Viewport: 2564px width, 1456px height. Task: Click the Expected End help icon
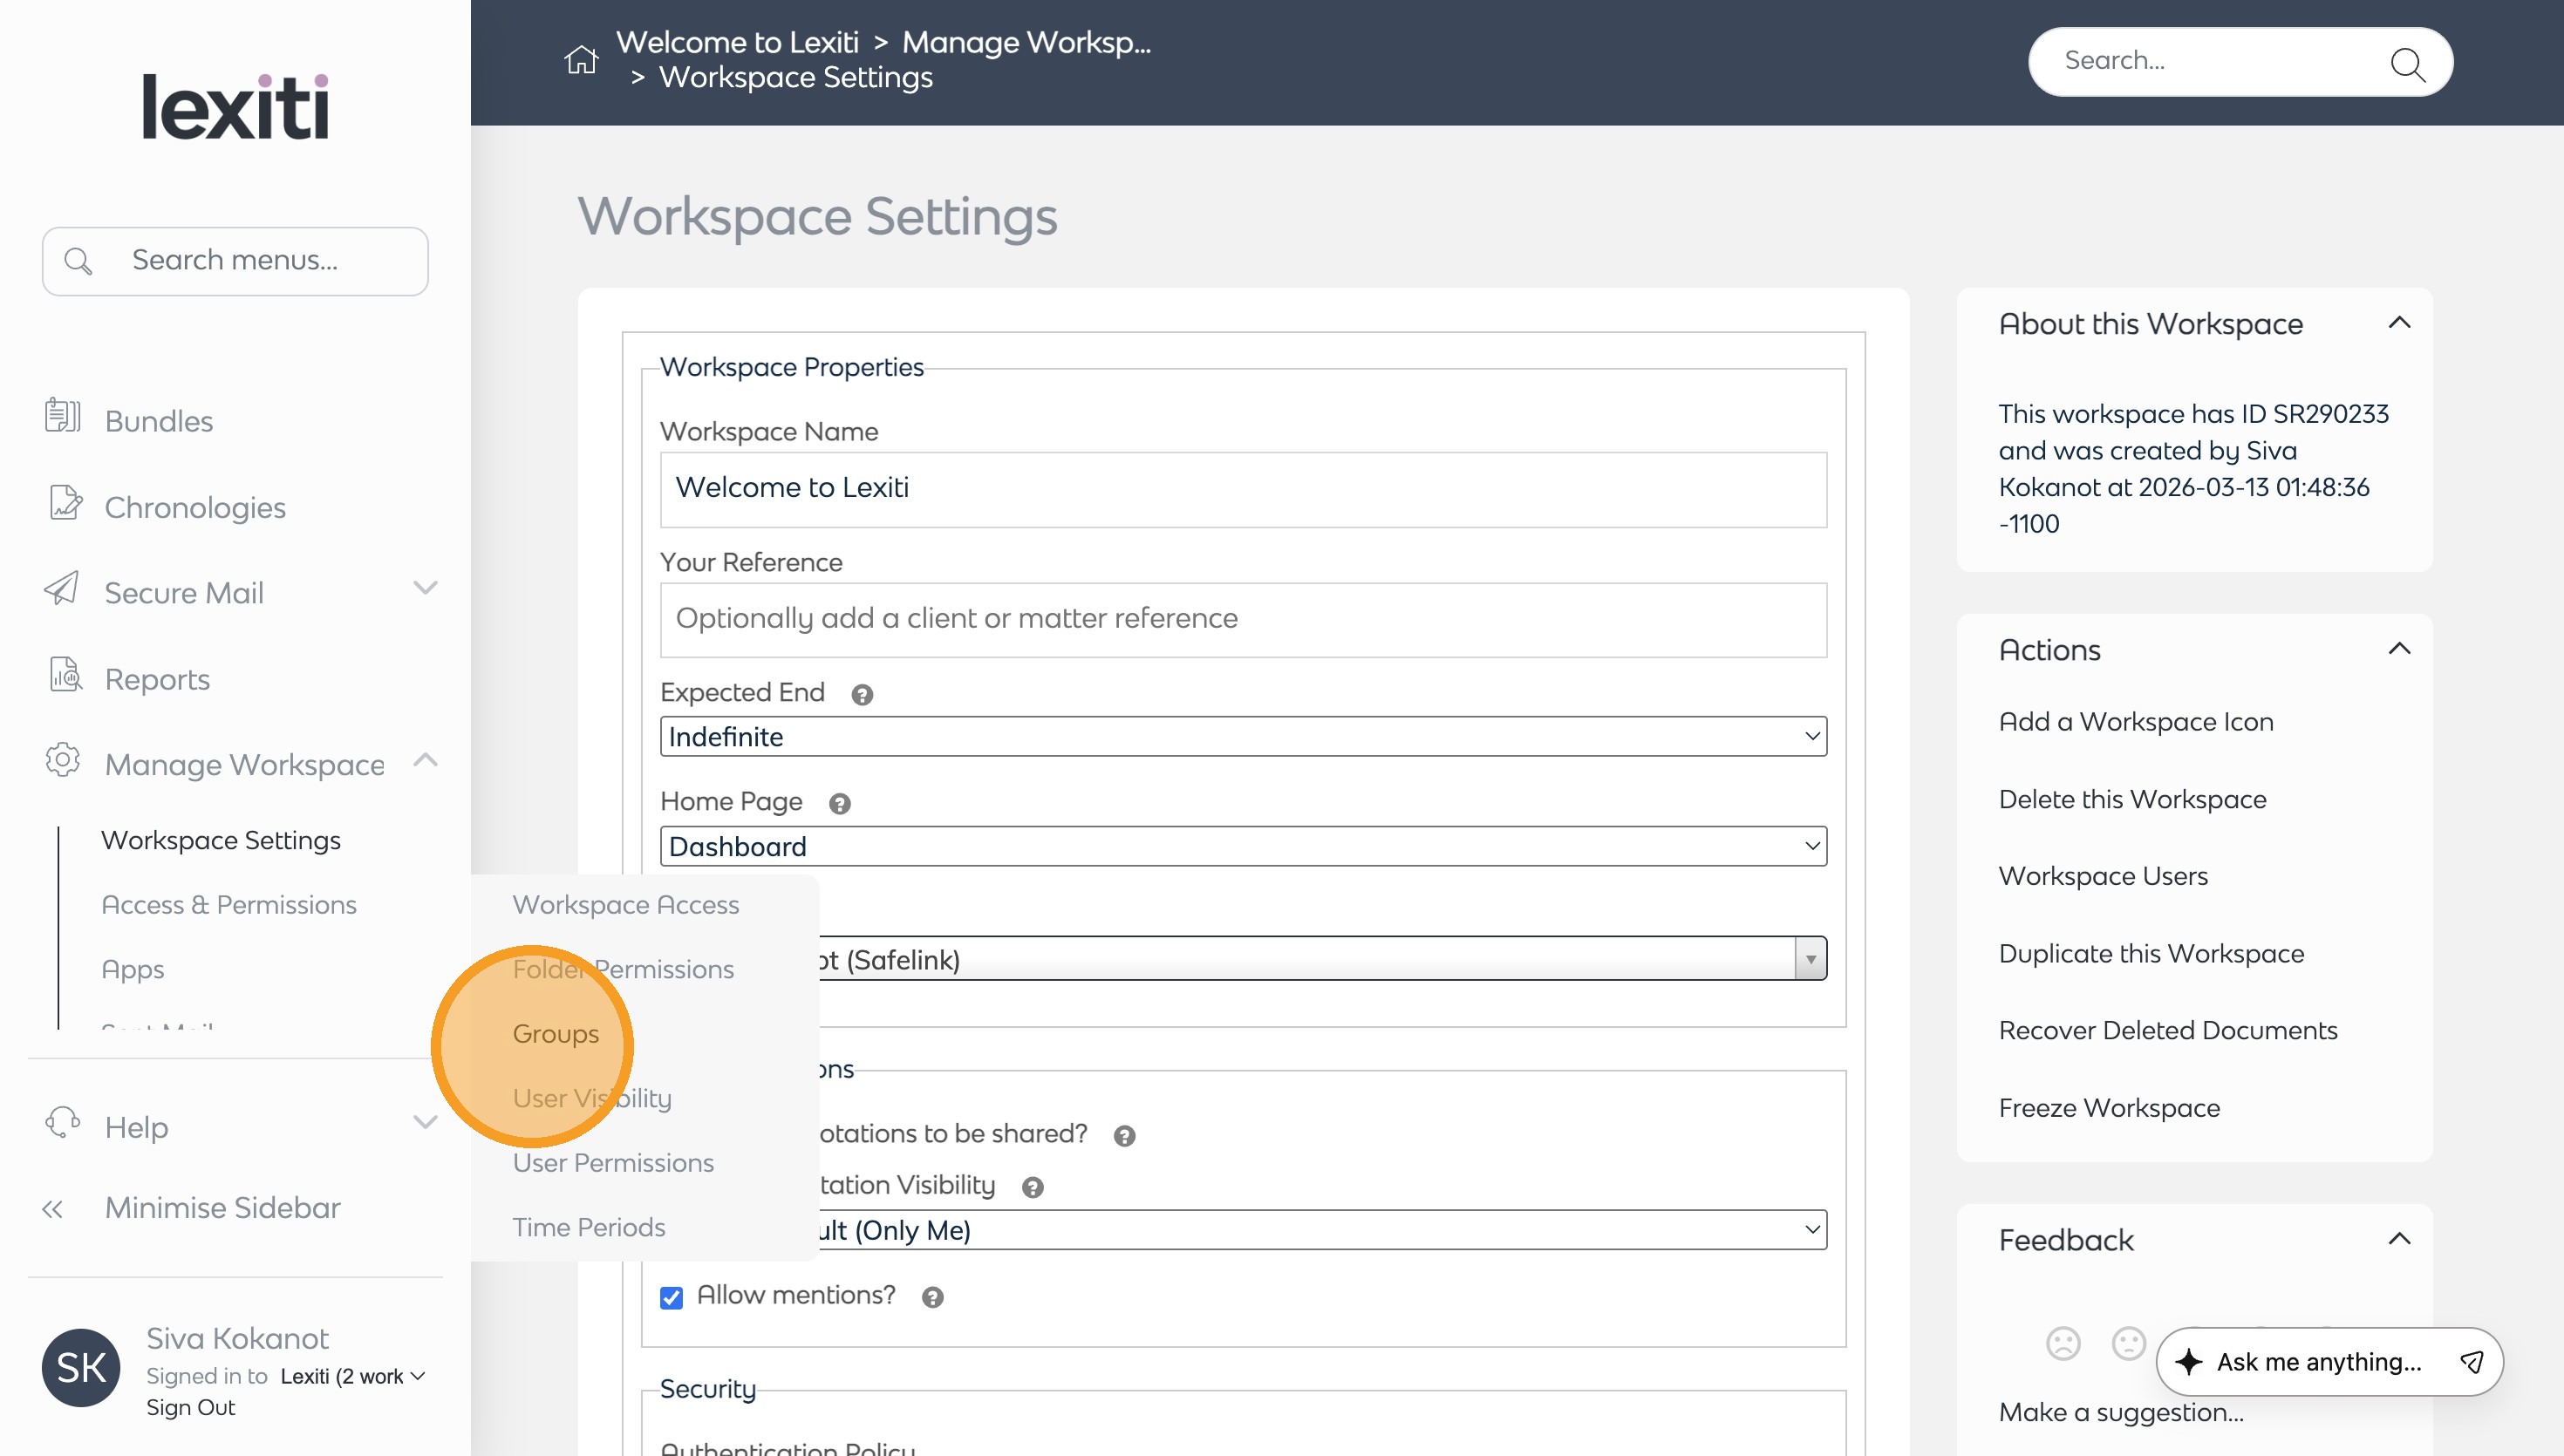862,694
